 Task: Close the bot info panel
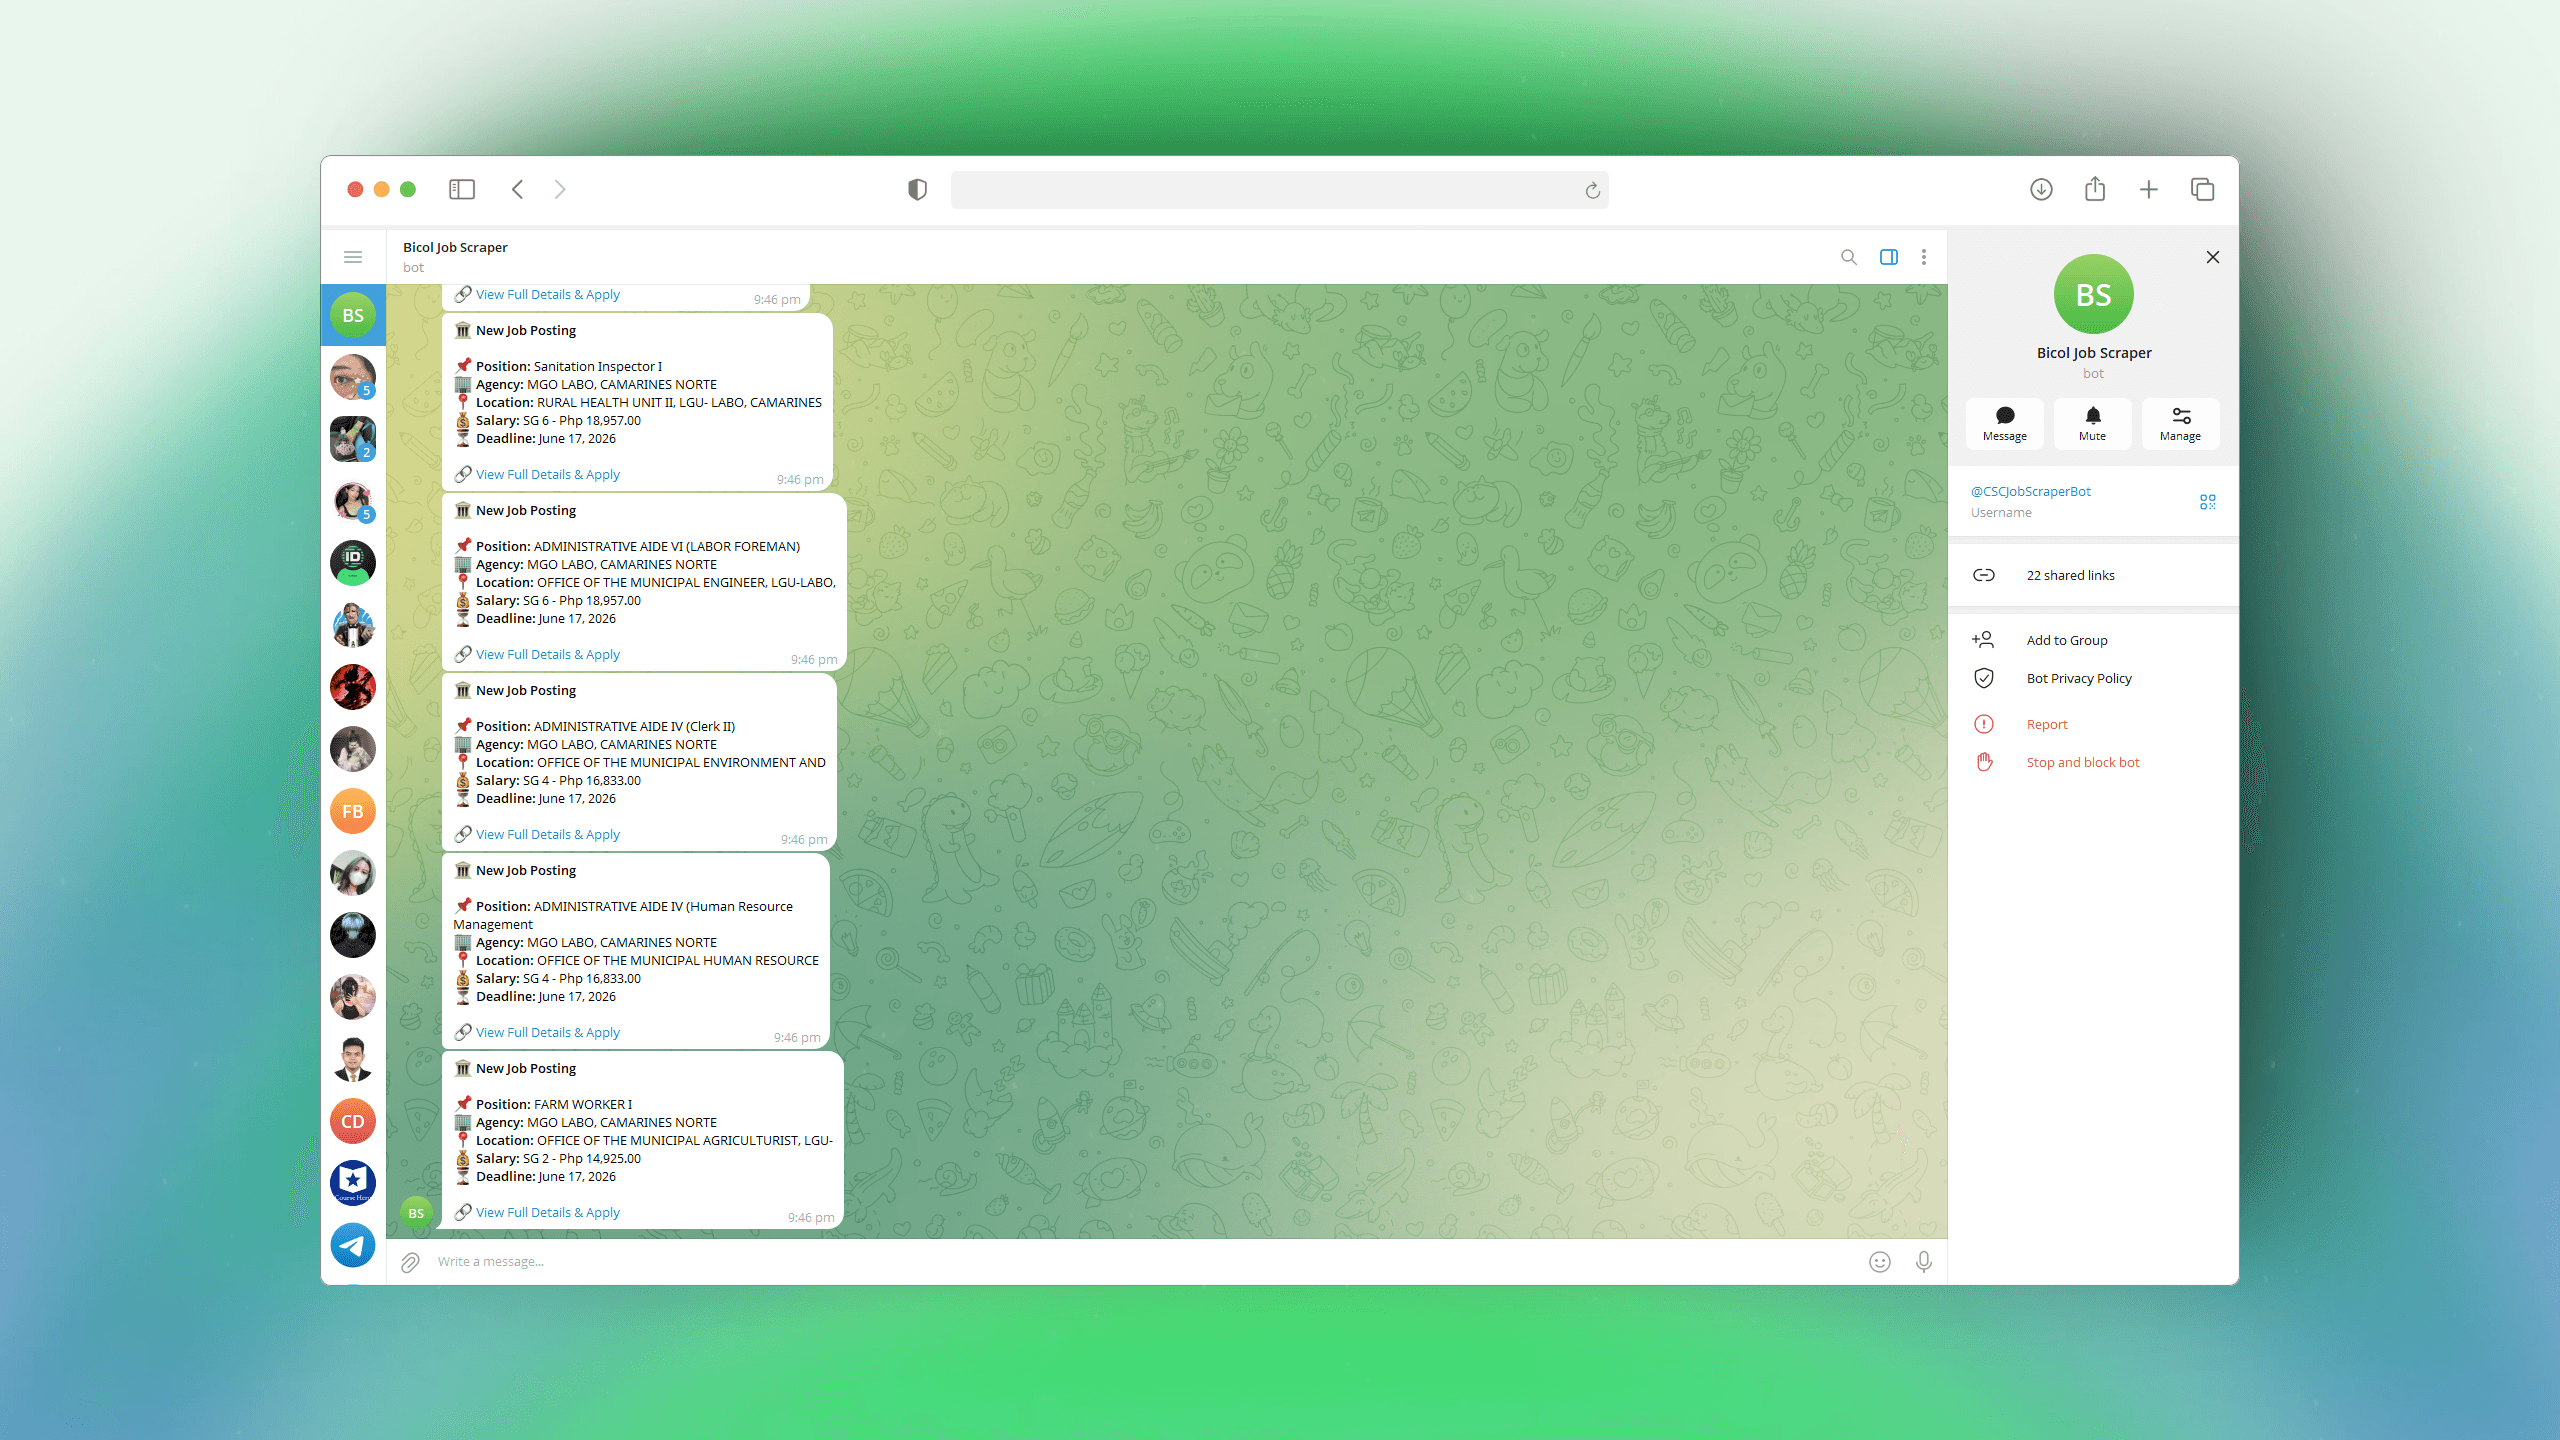pyautogui.click(x=2213, y=257)
